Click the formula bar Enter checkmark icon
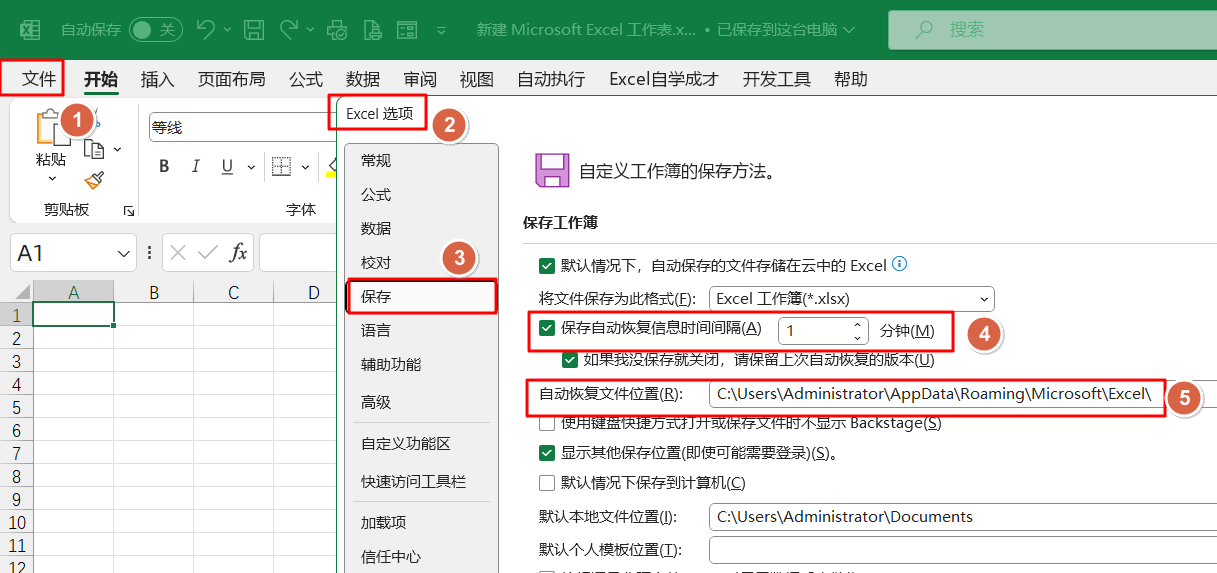The width and height of the screenshot is (1217, 573). tap(209, 253)
